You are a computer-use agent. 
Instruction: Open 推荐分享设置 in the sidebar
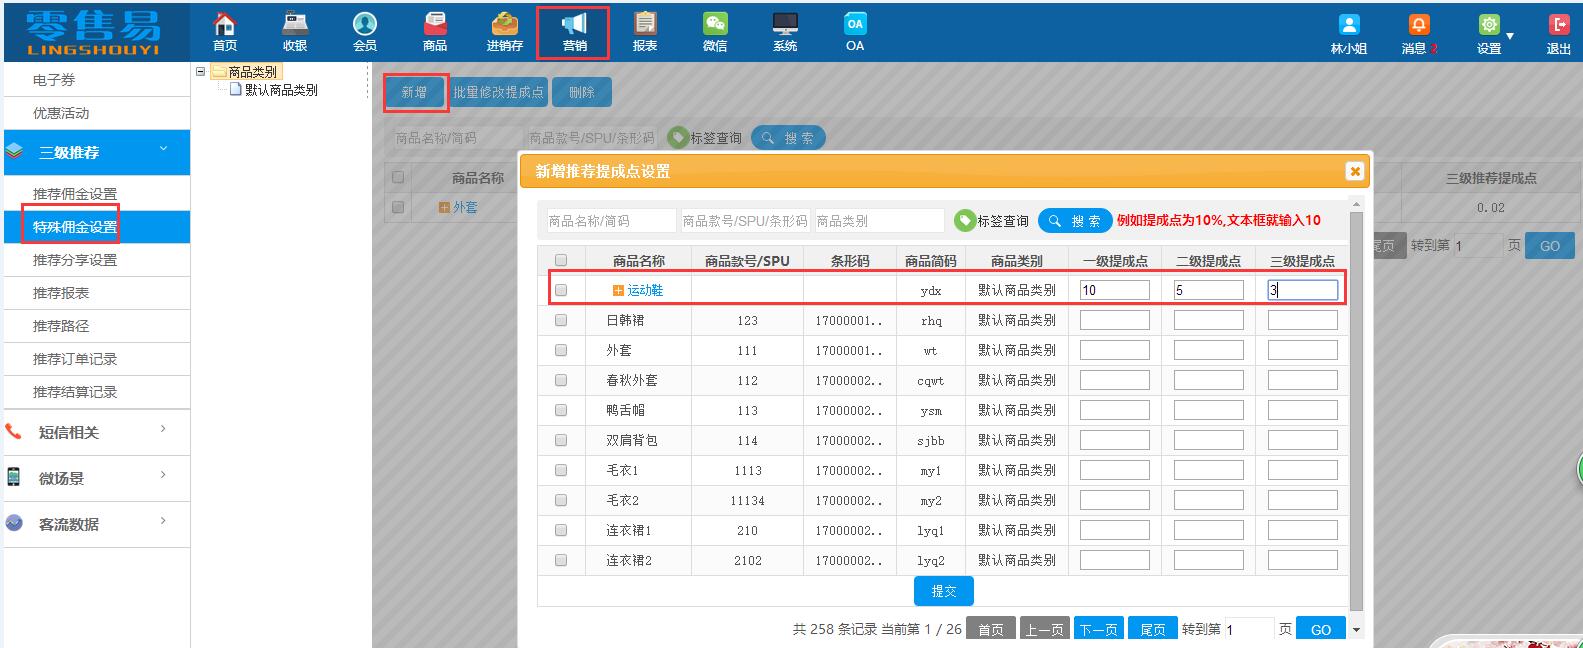[75, 260]
